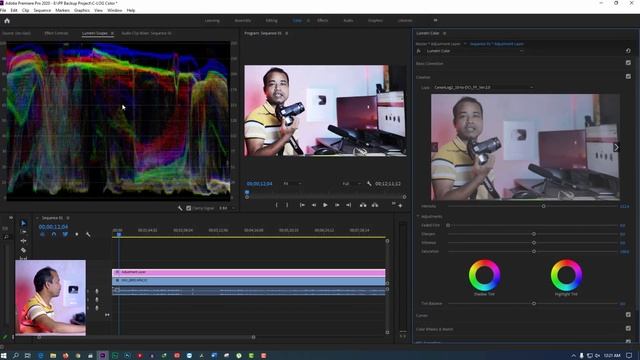640x360 pixels.
Task: Adjust the Saturation slider
Action: (x=533, y=251)
